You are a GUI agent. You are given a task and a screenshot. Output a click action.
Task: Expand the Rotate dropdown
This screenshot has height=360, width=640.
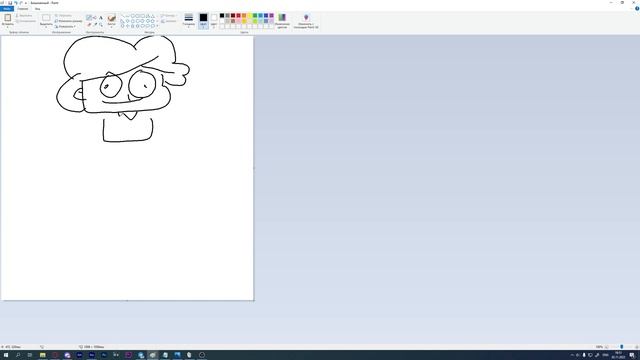(x=66, y=27)
